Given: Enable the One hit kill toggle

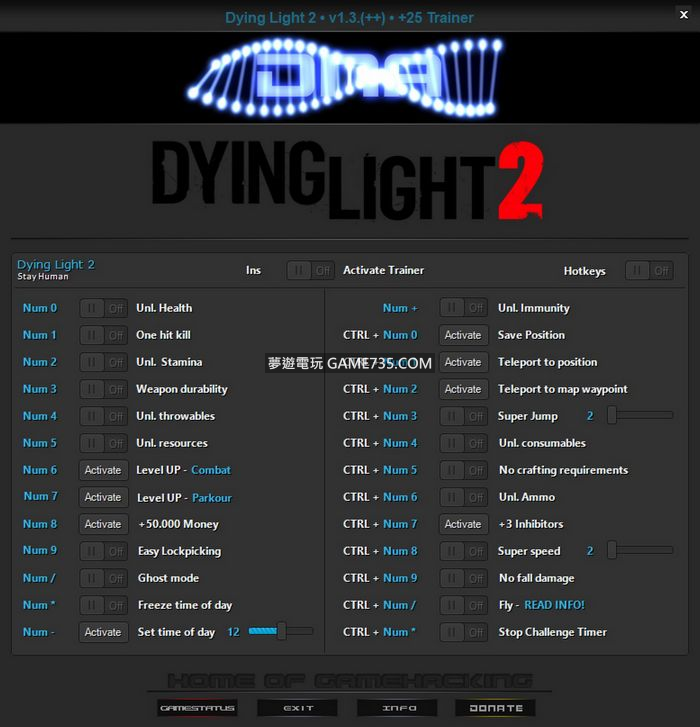Looking at the screenshot, I should [103, 335].
